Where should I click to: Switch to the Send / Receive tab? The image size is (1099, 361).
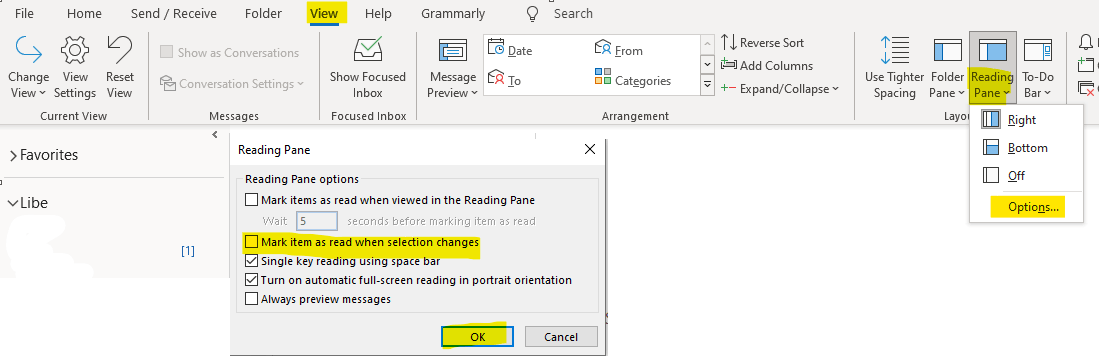174,13
